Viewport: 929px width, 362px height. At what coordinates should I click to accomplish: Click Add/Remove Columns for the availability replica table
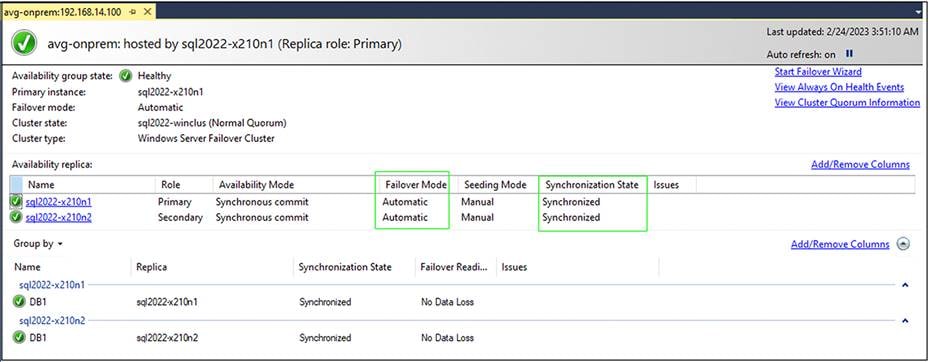(x=860, y=165)
